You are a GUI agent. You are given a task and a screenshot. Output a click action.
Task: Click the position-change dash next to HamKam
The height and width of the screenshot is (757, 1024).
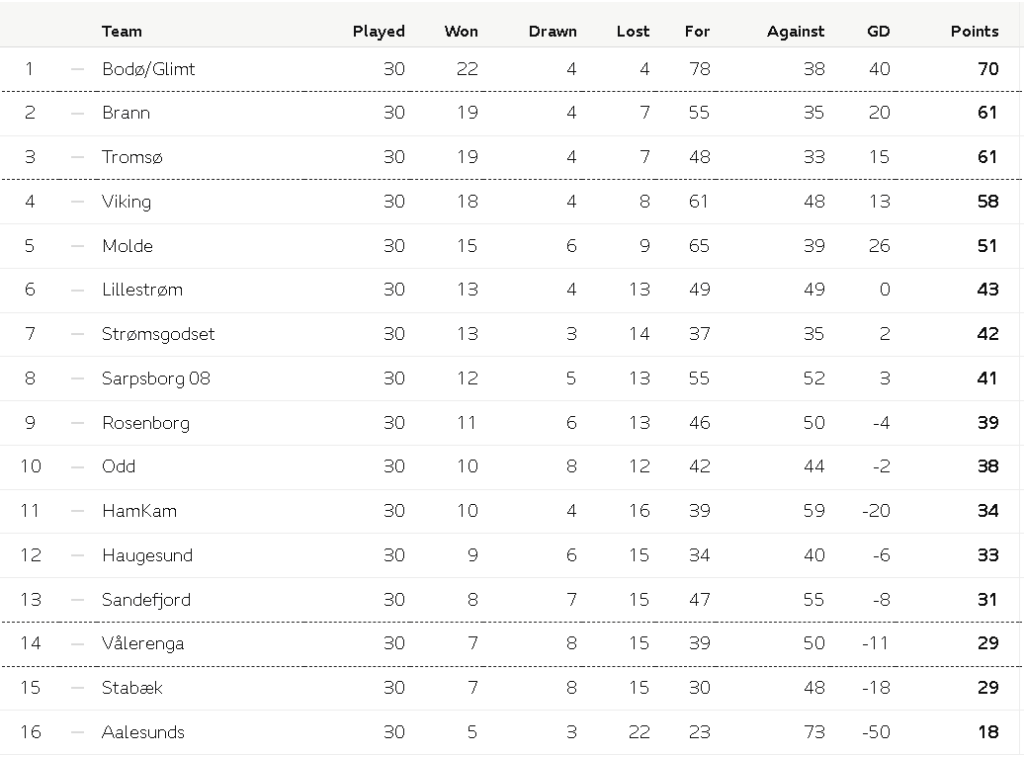point(78,510)
